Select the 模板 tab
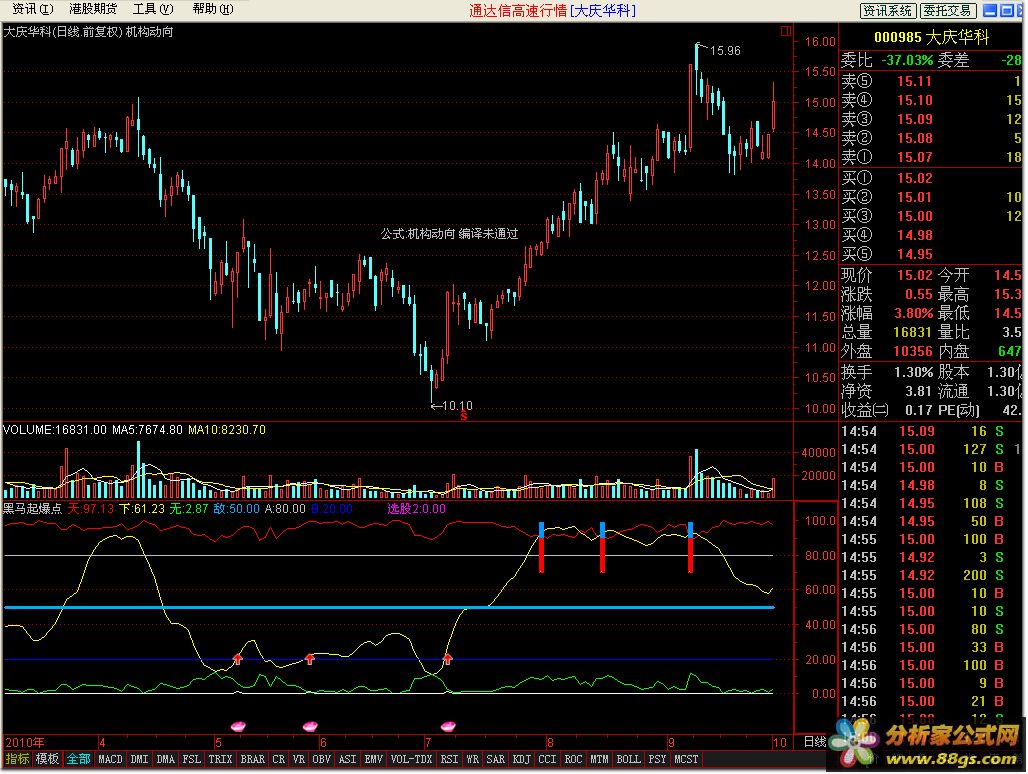The image size is (1028, 774). coord(47,759)
